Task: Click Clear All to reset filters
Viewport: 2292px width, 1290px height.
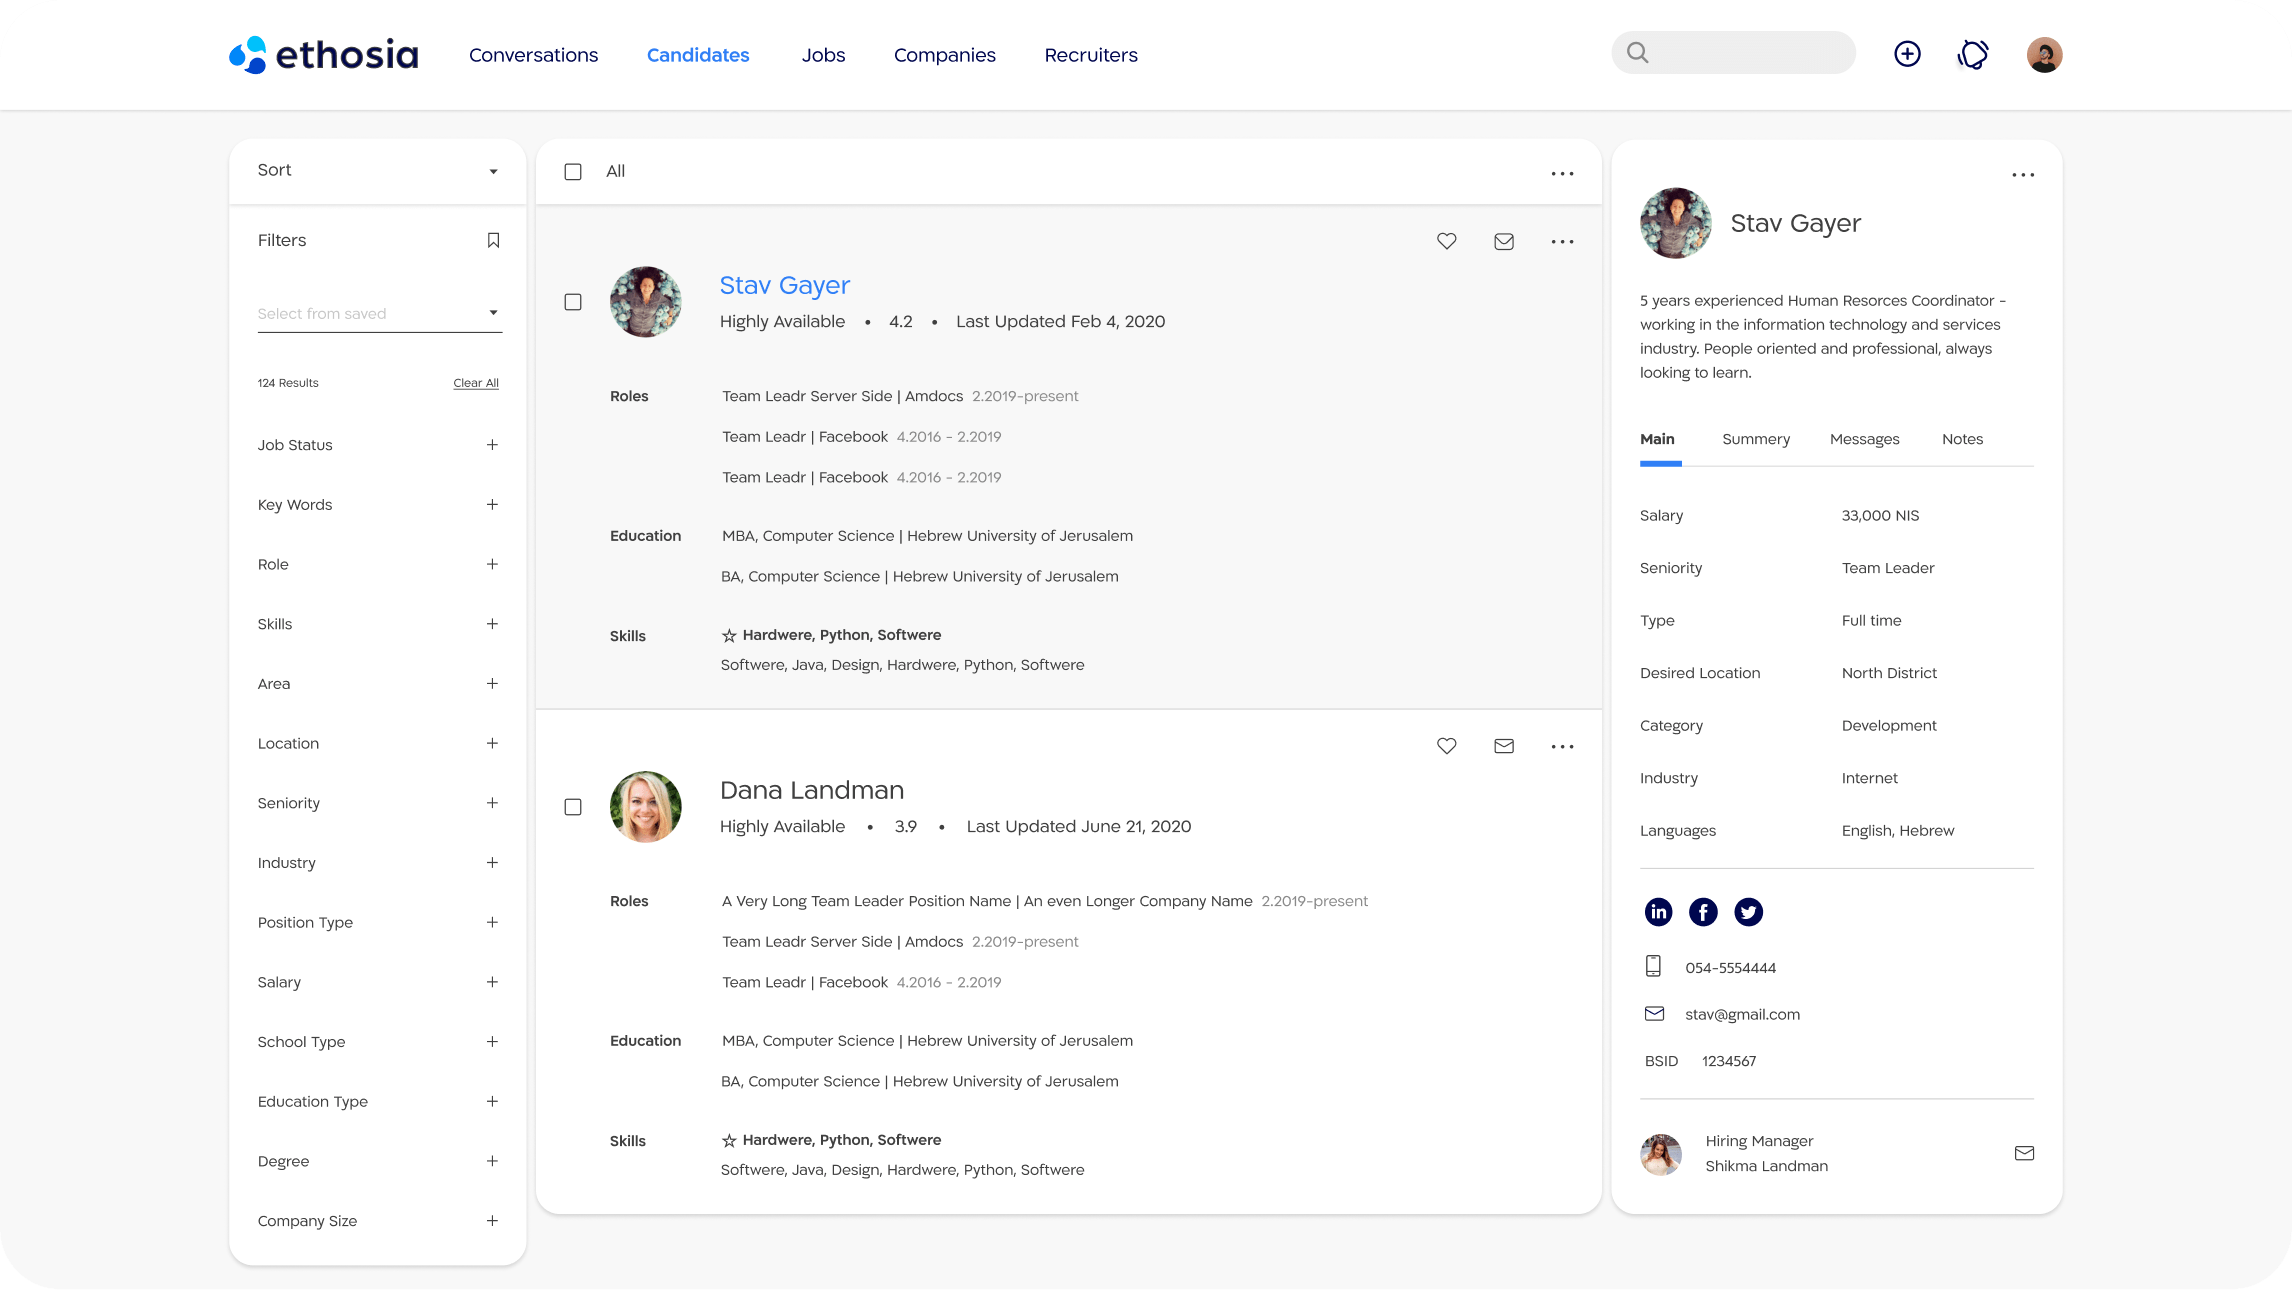Action: (x=476, y=382)
